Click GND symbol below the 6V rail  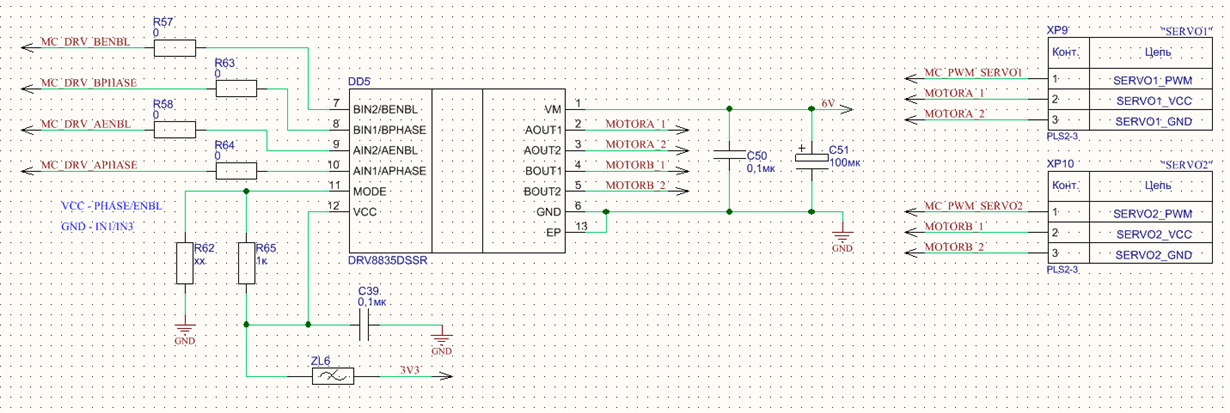click(x=843, y=238)
